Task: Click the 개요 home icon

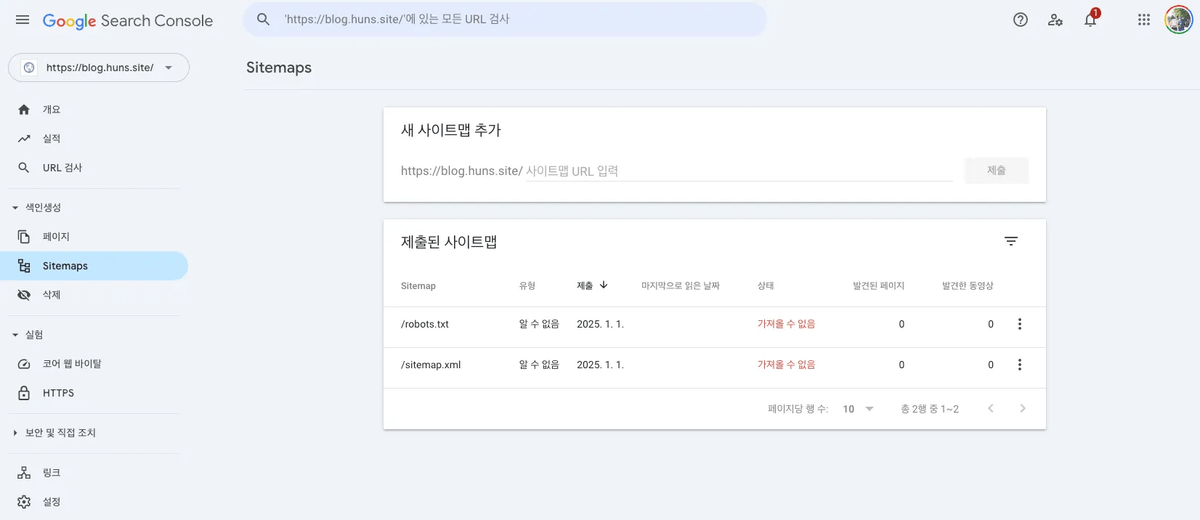Action: (x=24, y=109)
